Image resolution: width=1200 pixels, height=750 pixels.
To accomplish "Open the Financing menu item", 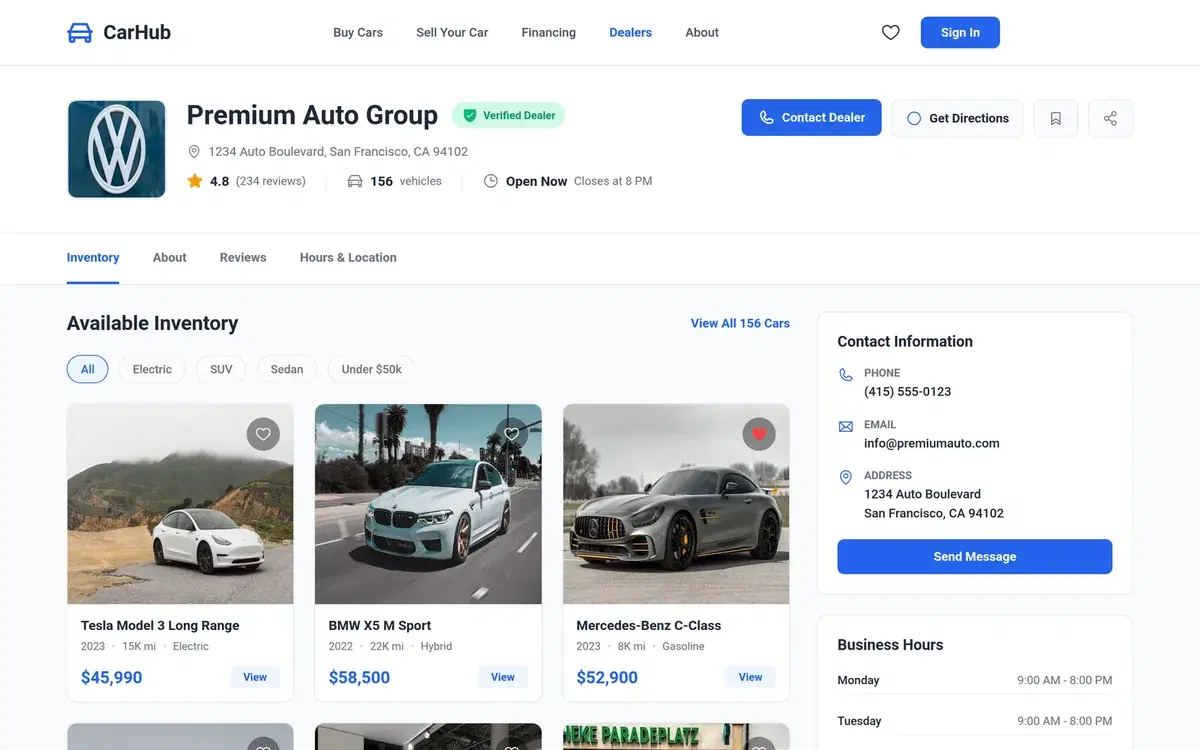I will pyautogui.click(x=549, y=33).
